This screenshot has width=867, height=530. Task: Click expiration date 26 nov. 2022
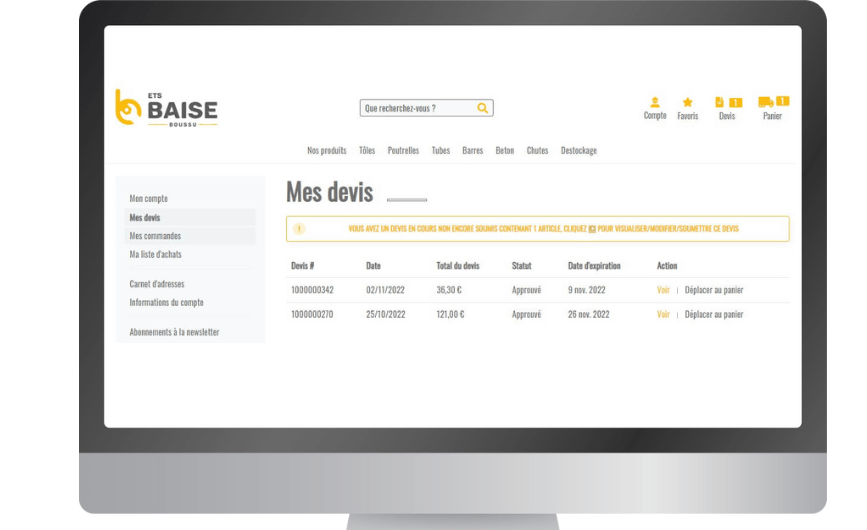(x=588, y=314)
